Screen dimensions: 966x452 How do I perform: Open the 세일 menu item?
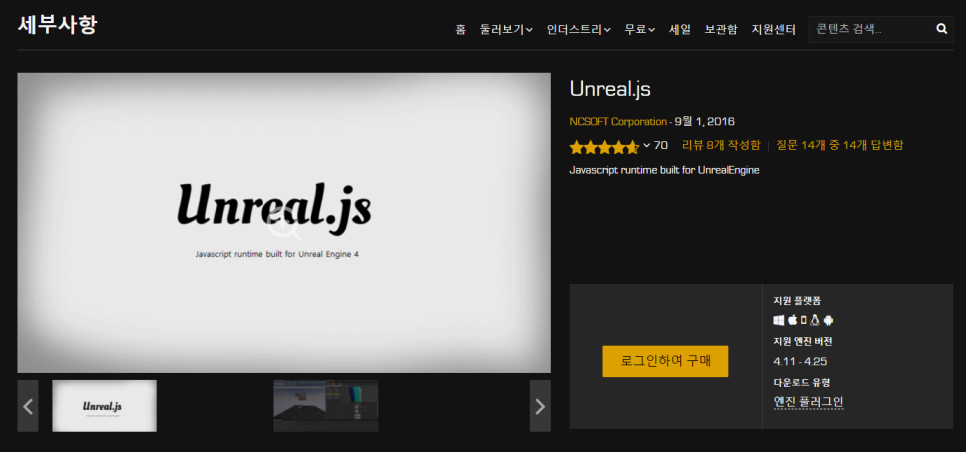[680, 29]
